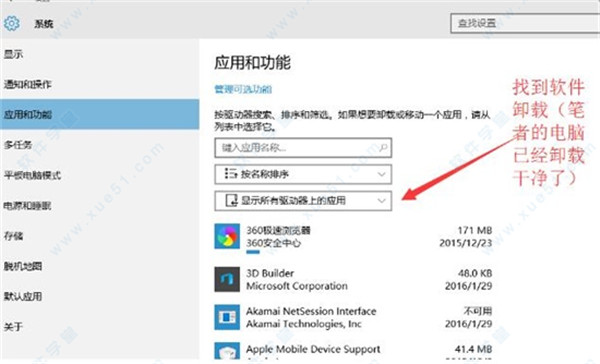Click the 171 MB size value
This screenshot has height=364, width=600.
475,230
